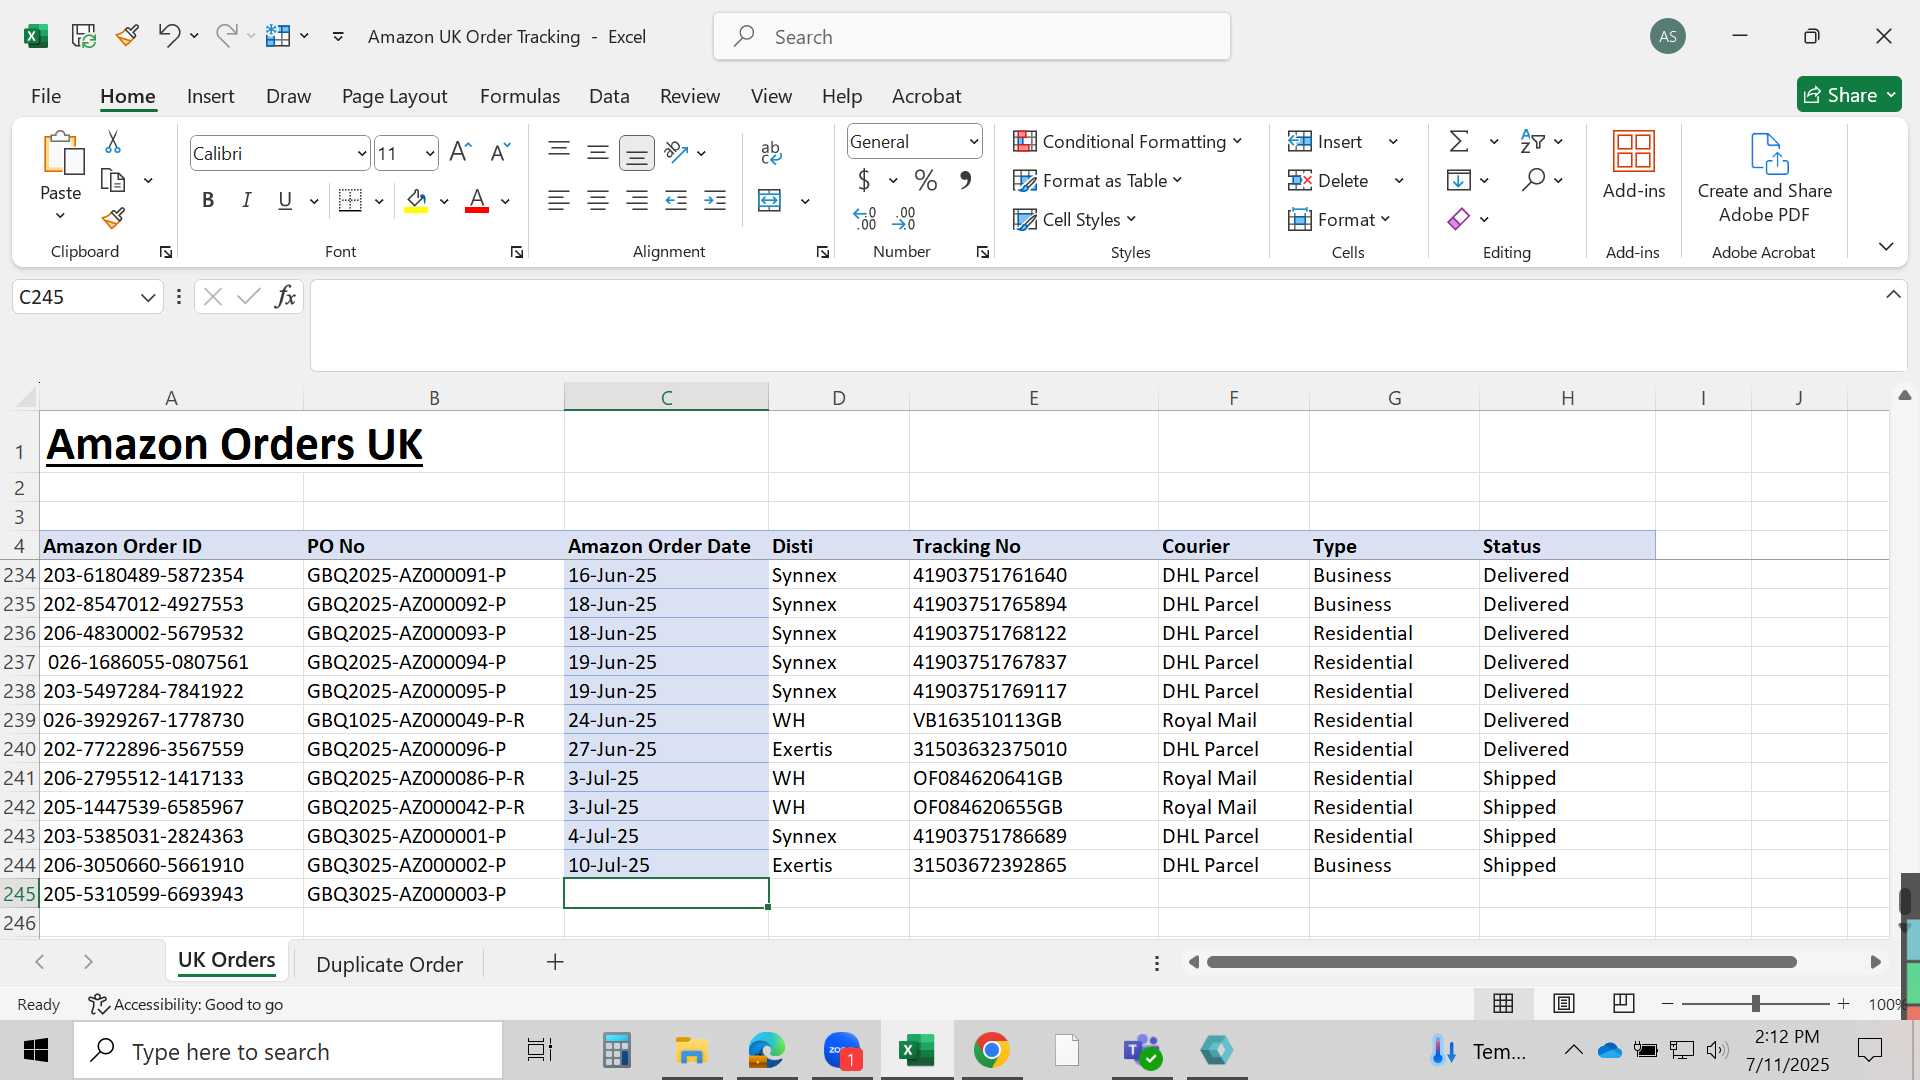Viewport: 1920px width, 1080px height.
Task: Open the General number format dropdown
Action: (973, 142)
